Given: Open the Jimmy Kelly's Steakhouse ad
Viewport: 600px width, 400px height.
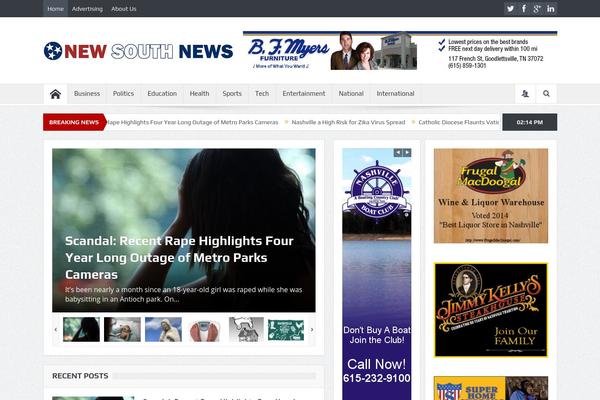Looking at the screenshot, I should [x=491, y=310].
